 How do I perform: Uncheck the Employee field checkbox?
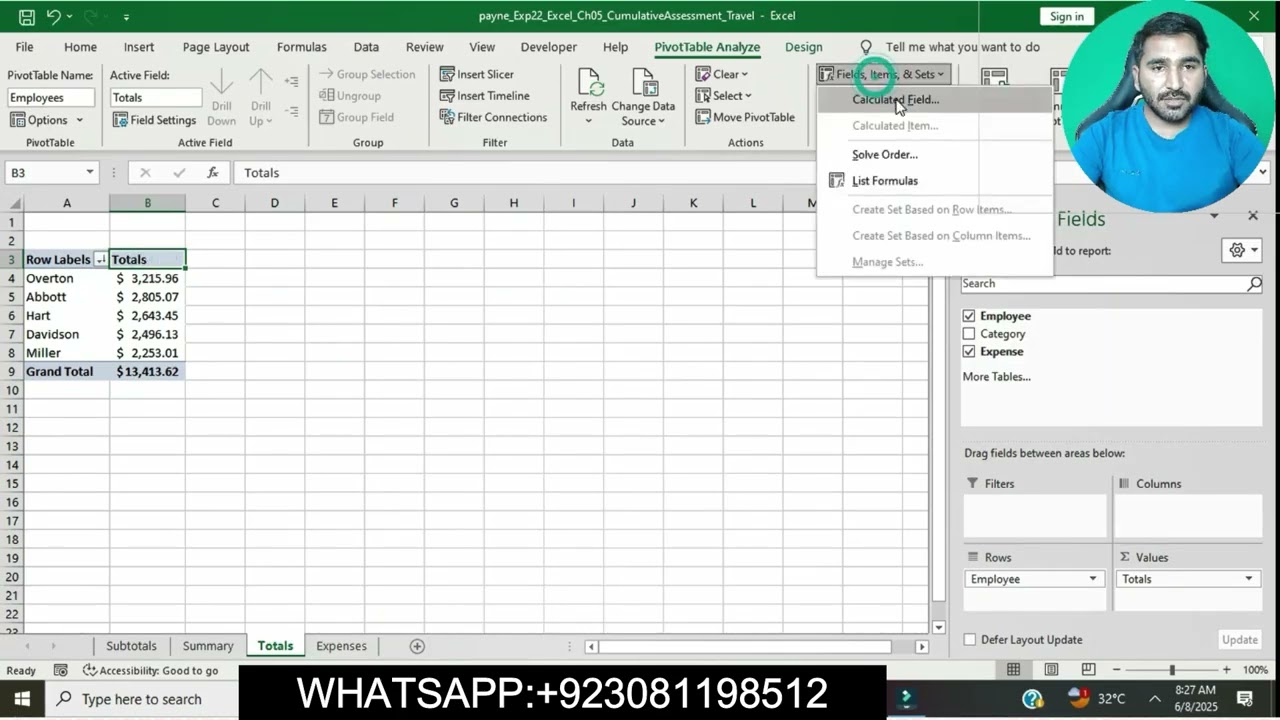click(968, 316)
